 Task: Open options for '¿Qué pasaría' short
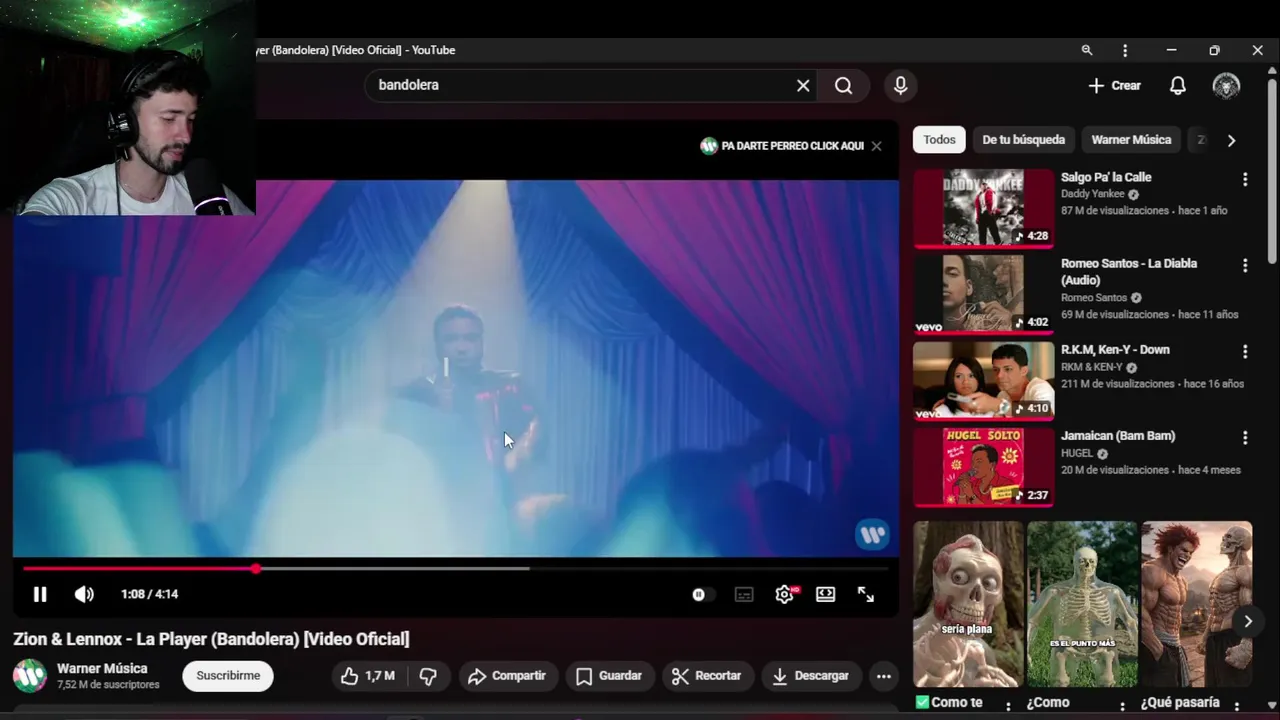(1237, 706)
